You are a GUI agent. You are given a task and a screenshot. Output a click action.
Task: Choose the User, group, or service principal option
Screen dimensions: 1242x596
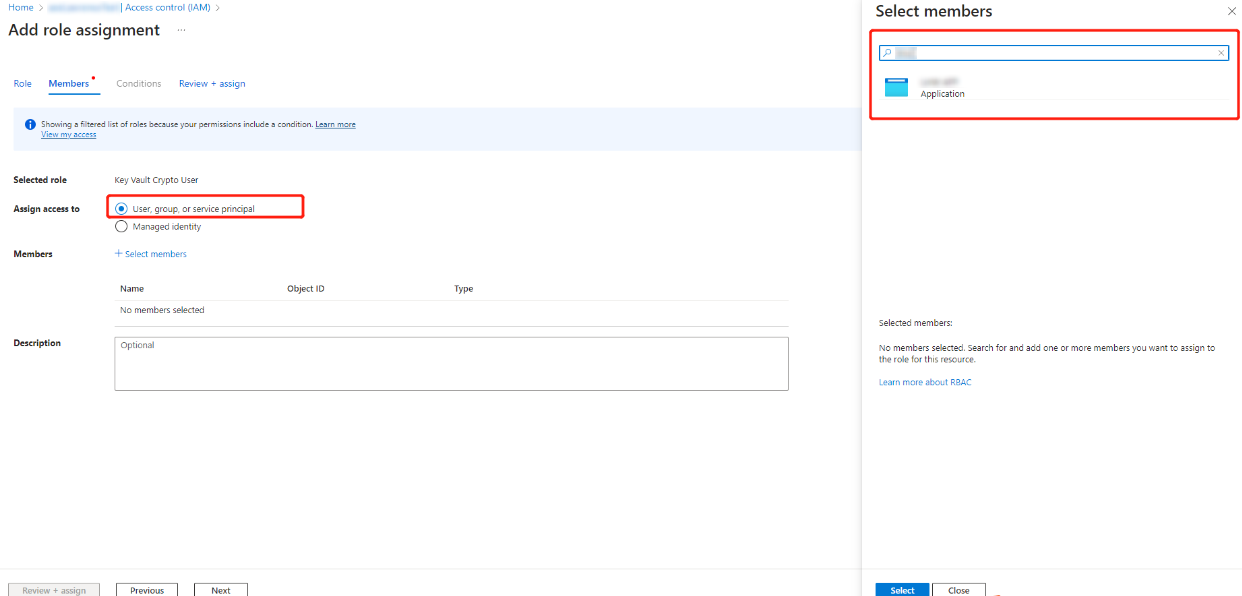coord(121,208)
